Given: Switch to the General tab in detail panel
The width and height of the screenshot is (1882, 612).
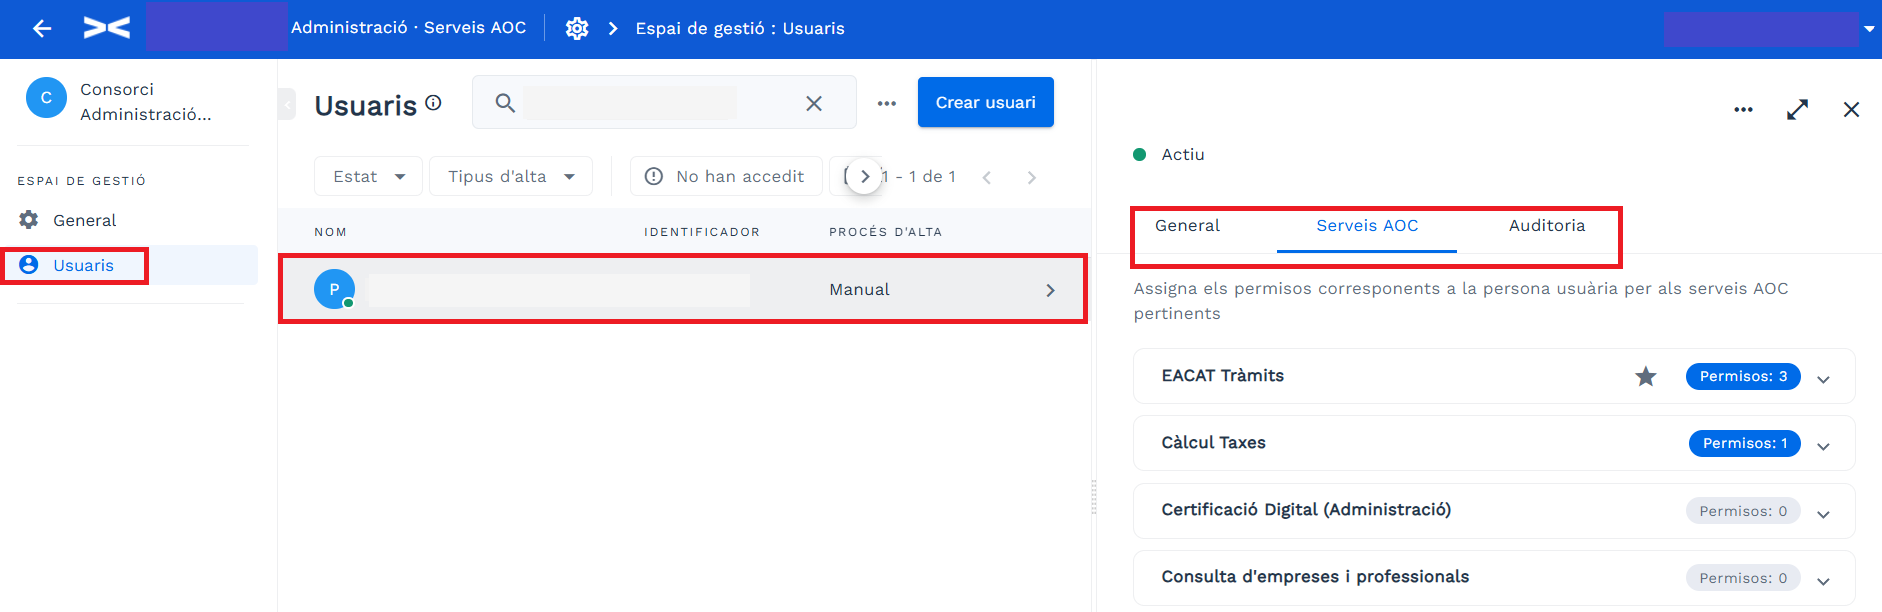Looking at the screenshot, I should point(1187,226).
